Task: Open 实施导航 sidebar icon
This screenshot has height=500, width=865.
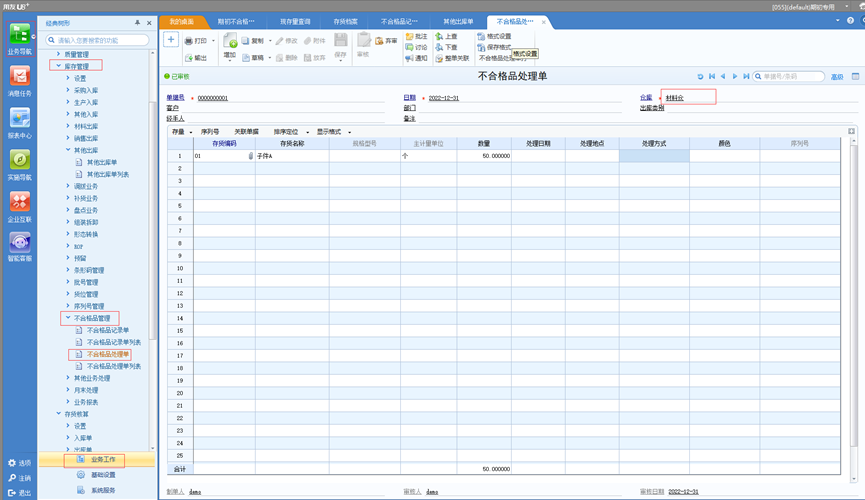Action: point(20,164)
